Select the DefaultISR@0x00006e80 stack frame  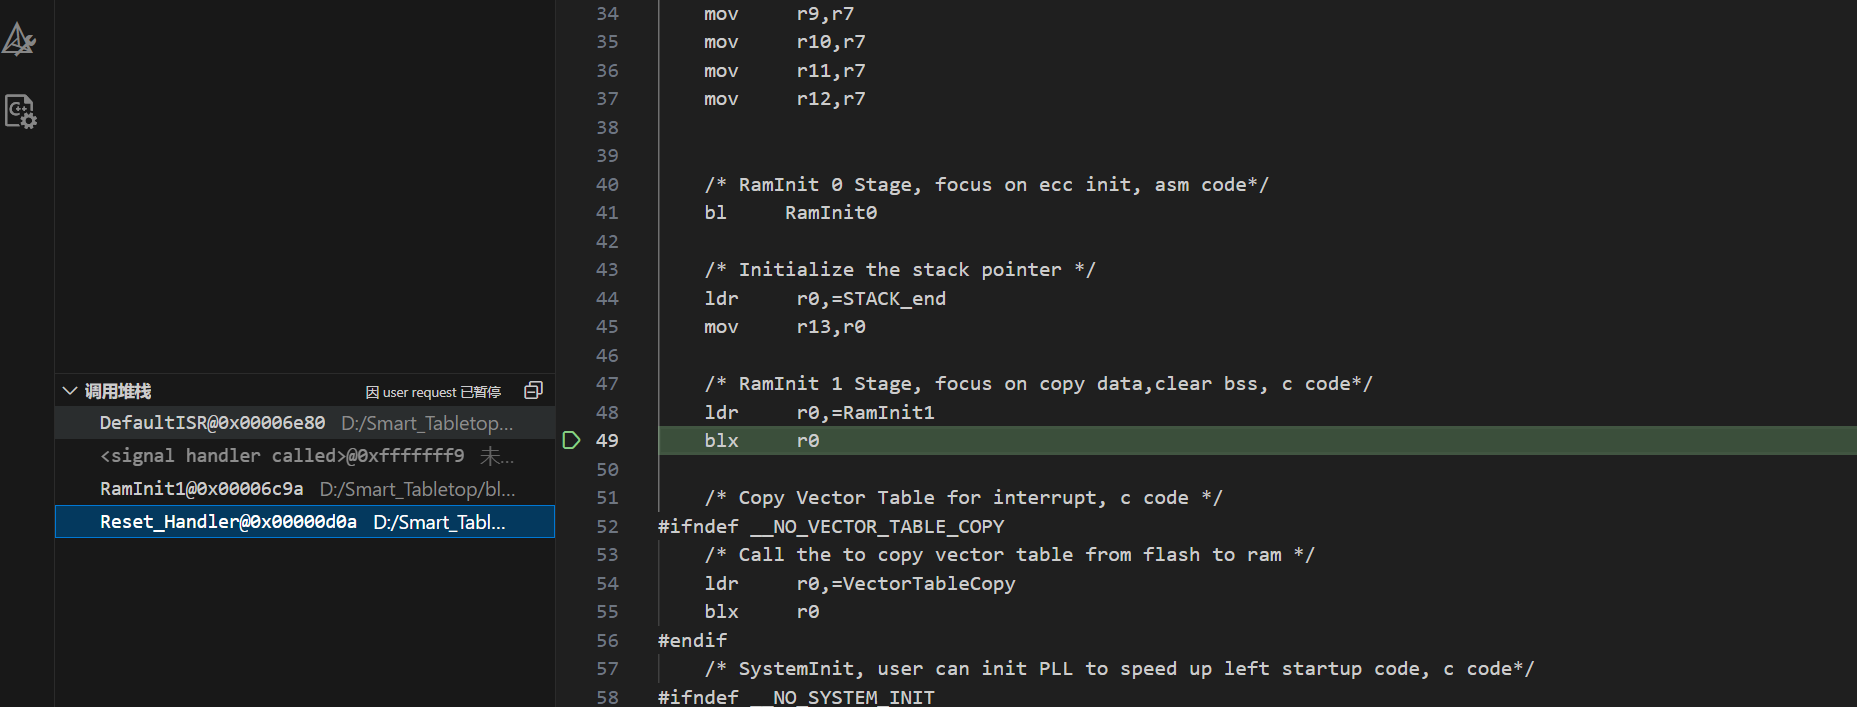point(212,423)
